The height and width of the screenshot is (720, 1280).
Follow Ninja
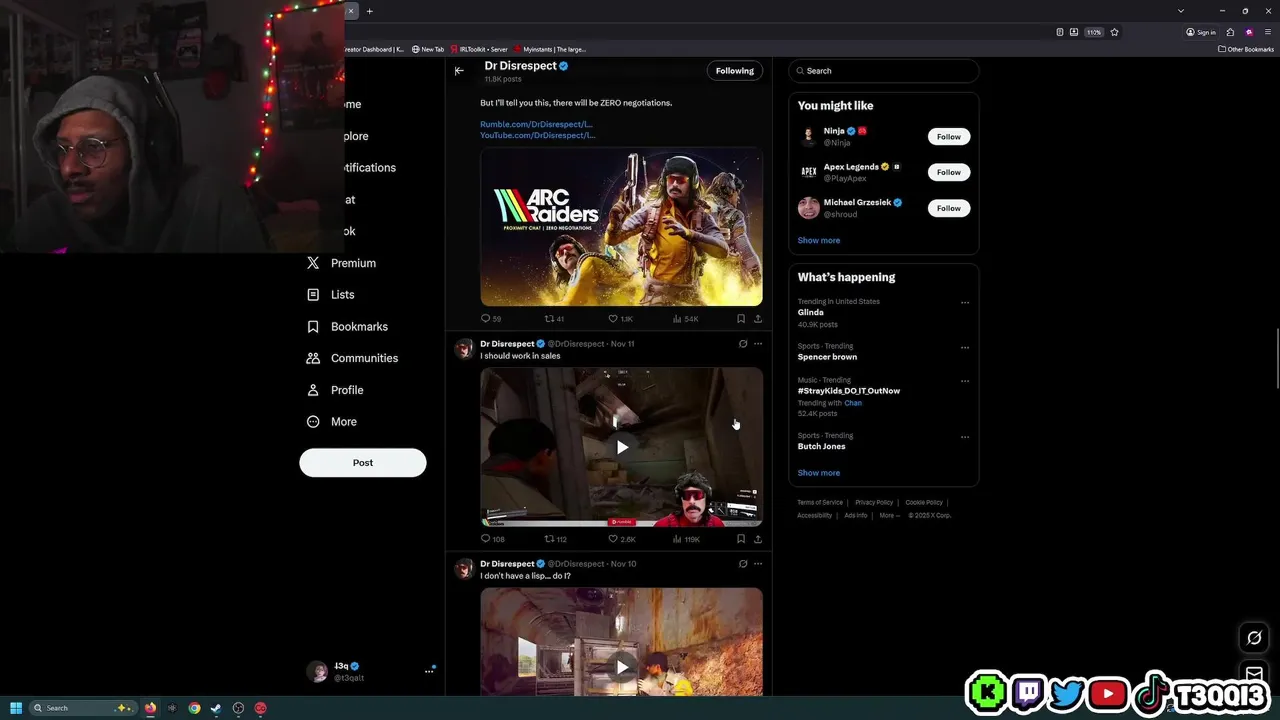point(948,137)
